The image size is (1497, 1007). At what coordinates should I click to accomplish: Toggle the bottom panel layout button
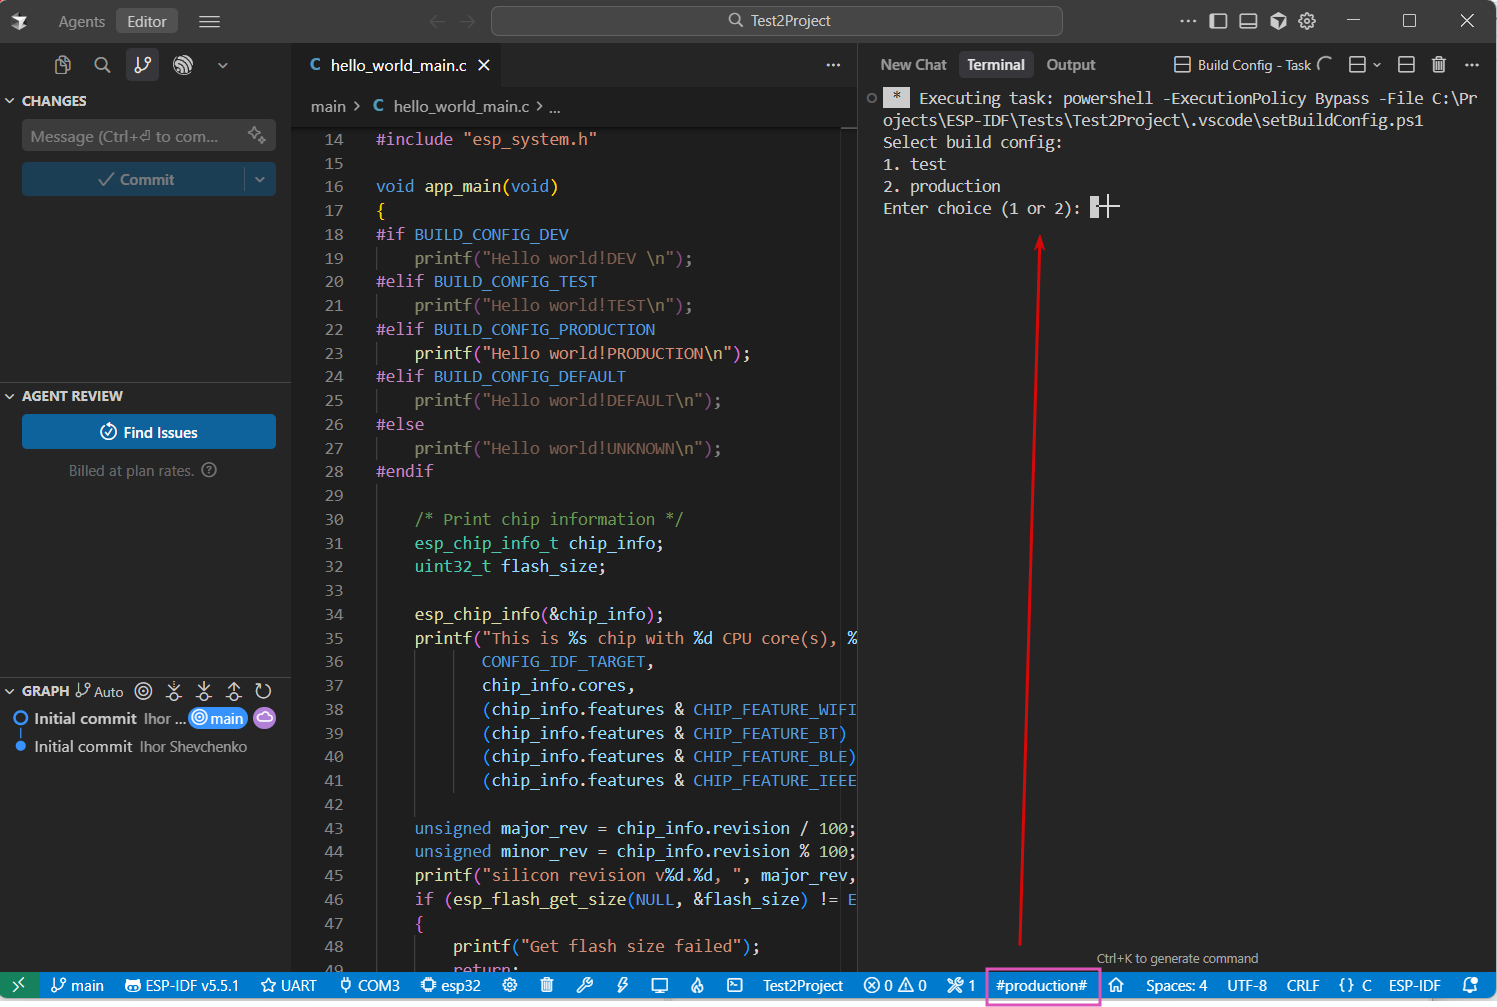[x=1248, y=21]
